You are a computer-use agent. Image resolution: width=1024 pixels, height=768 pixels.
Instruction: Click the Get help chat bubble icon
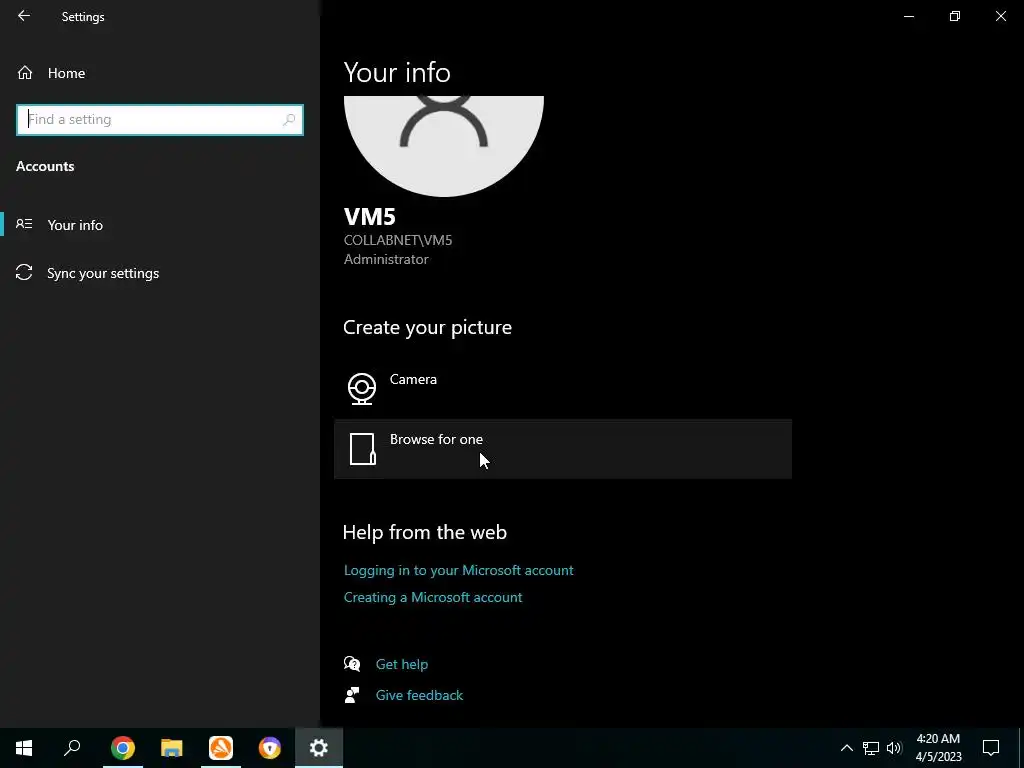tap(352, 664)
